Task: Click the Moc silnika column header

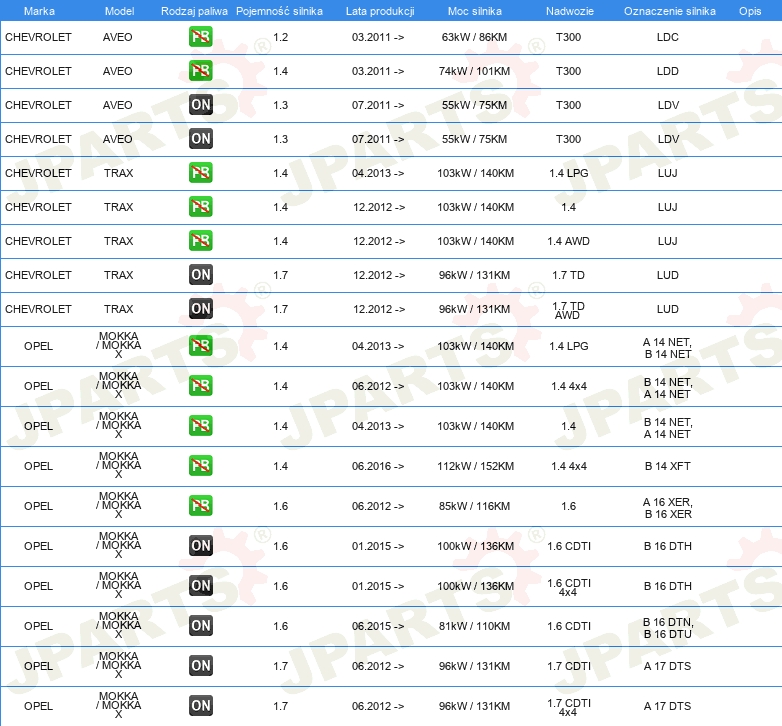Action: [475, 11]
